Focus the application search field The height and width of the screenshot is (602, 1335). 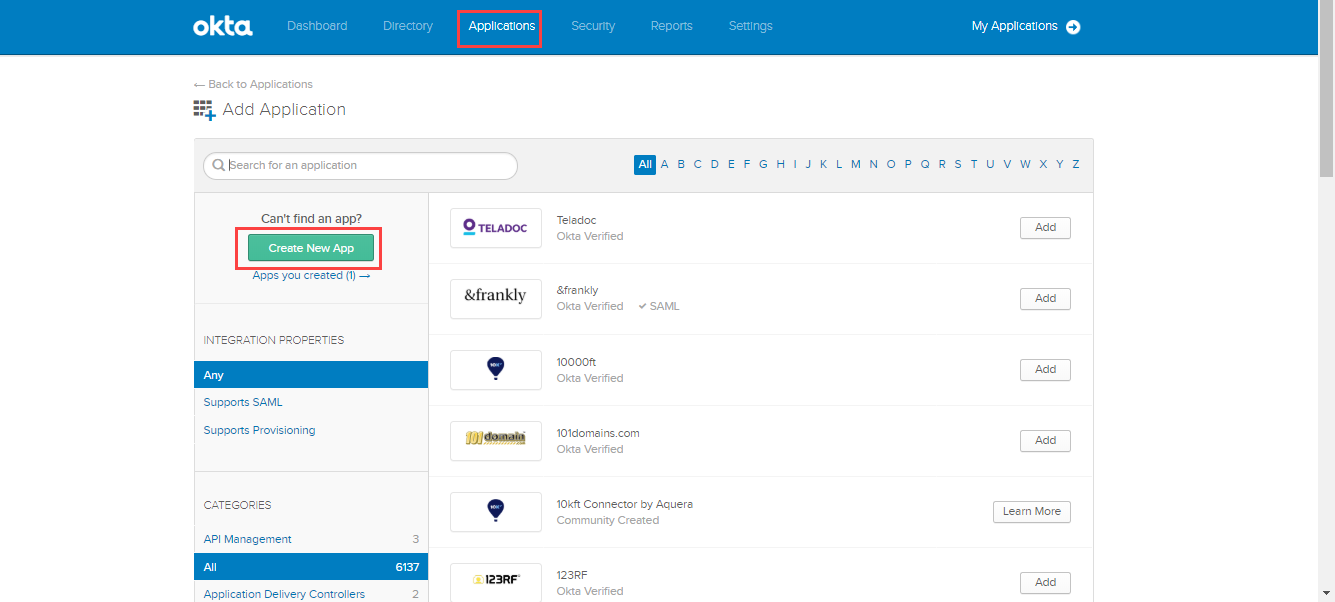click(365, 165)
